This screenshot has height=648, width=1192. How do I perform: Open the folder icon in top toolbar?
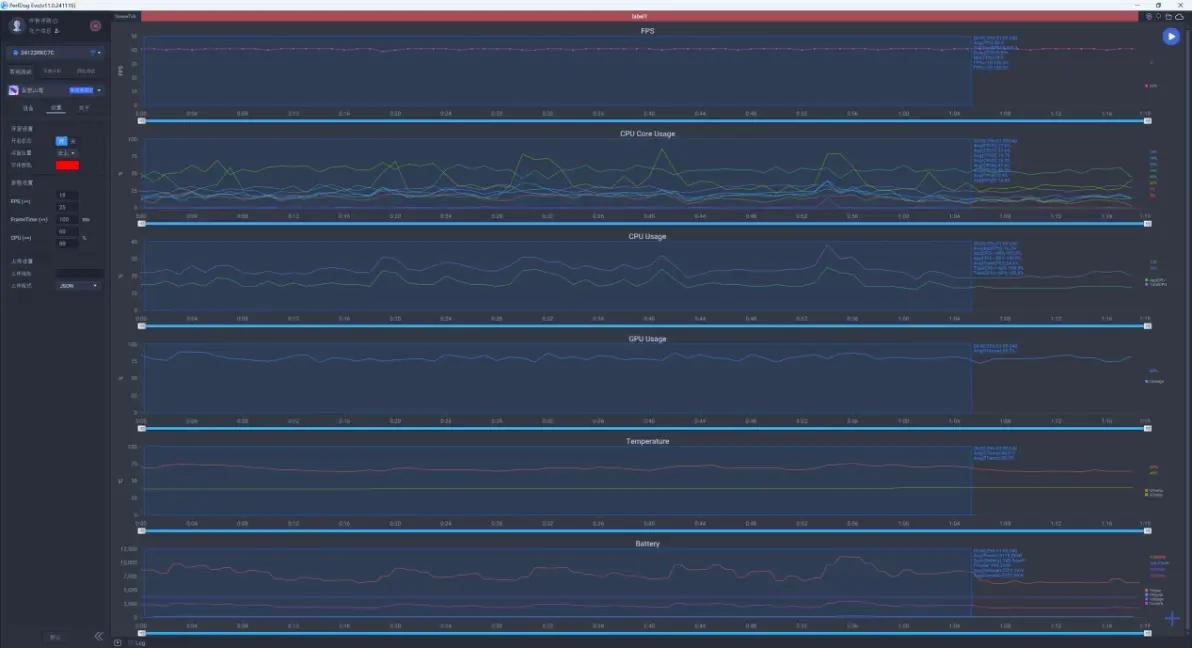coord(1168,16)
